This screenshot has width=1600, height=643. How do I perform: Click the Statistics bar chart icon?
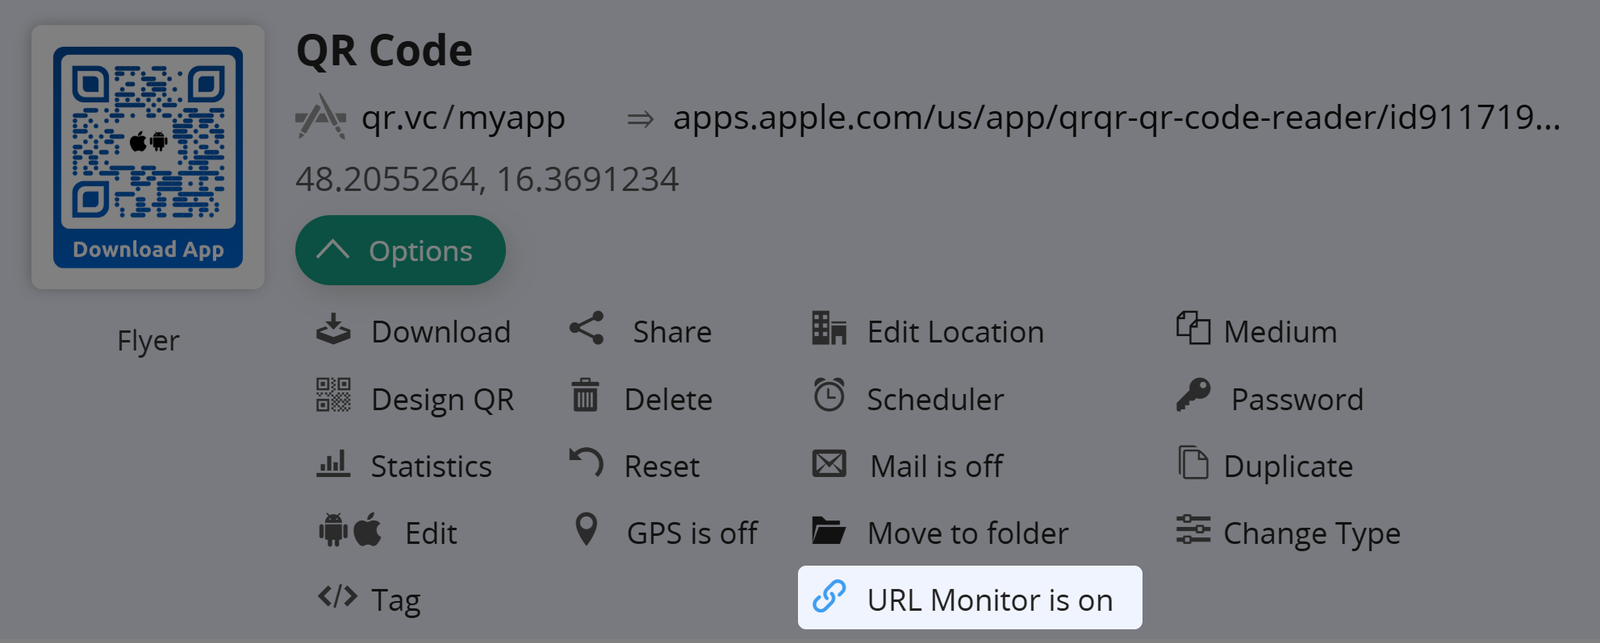tap(333, 464)
